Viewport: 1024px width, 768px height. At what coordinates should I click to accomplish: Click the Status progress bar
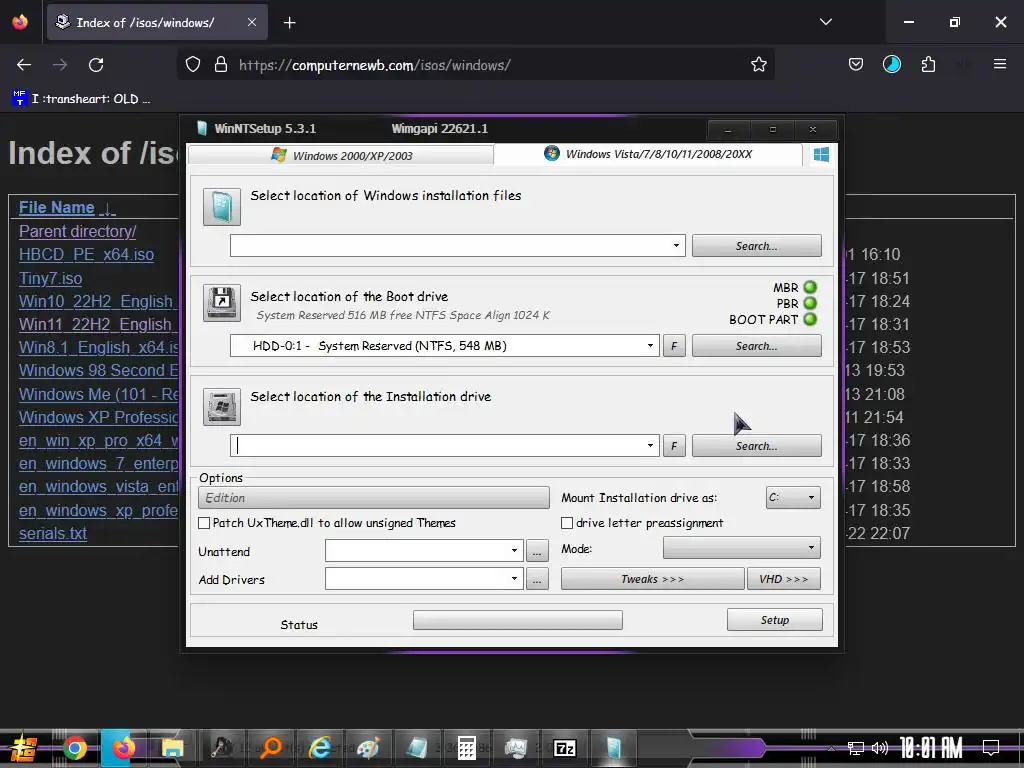518,620
